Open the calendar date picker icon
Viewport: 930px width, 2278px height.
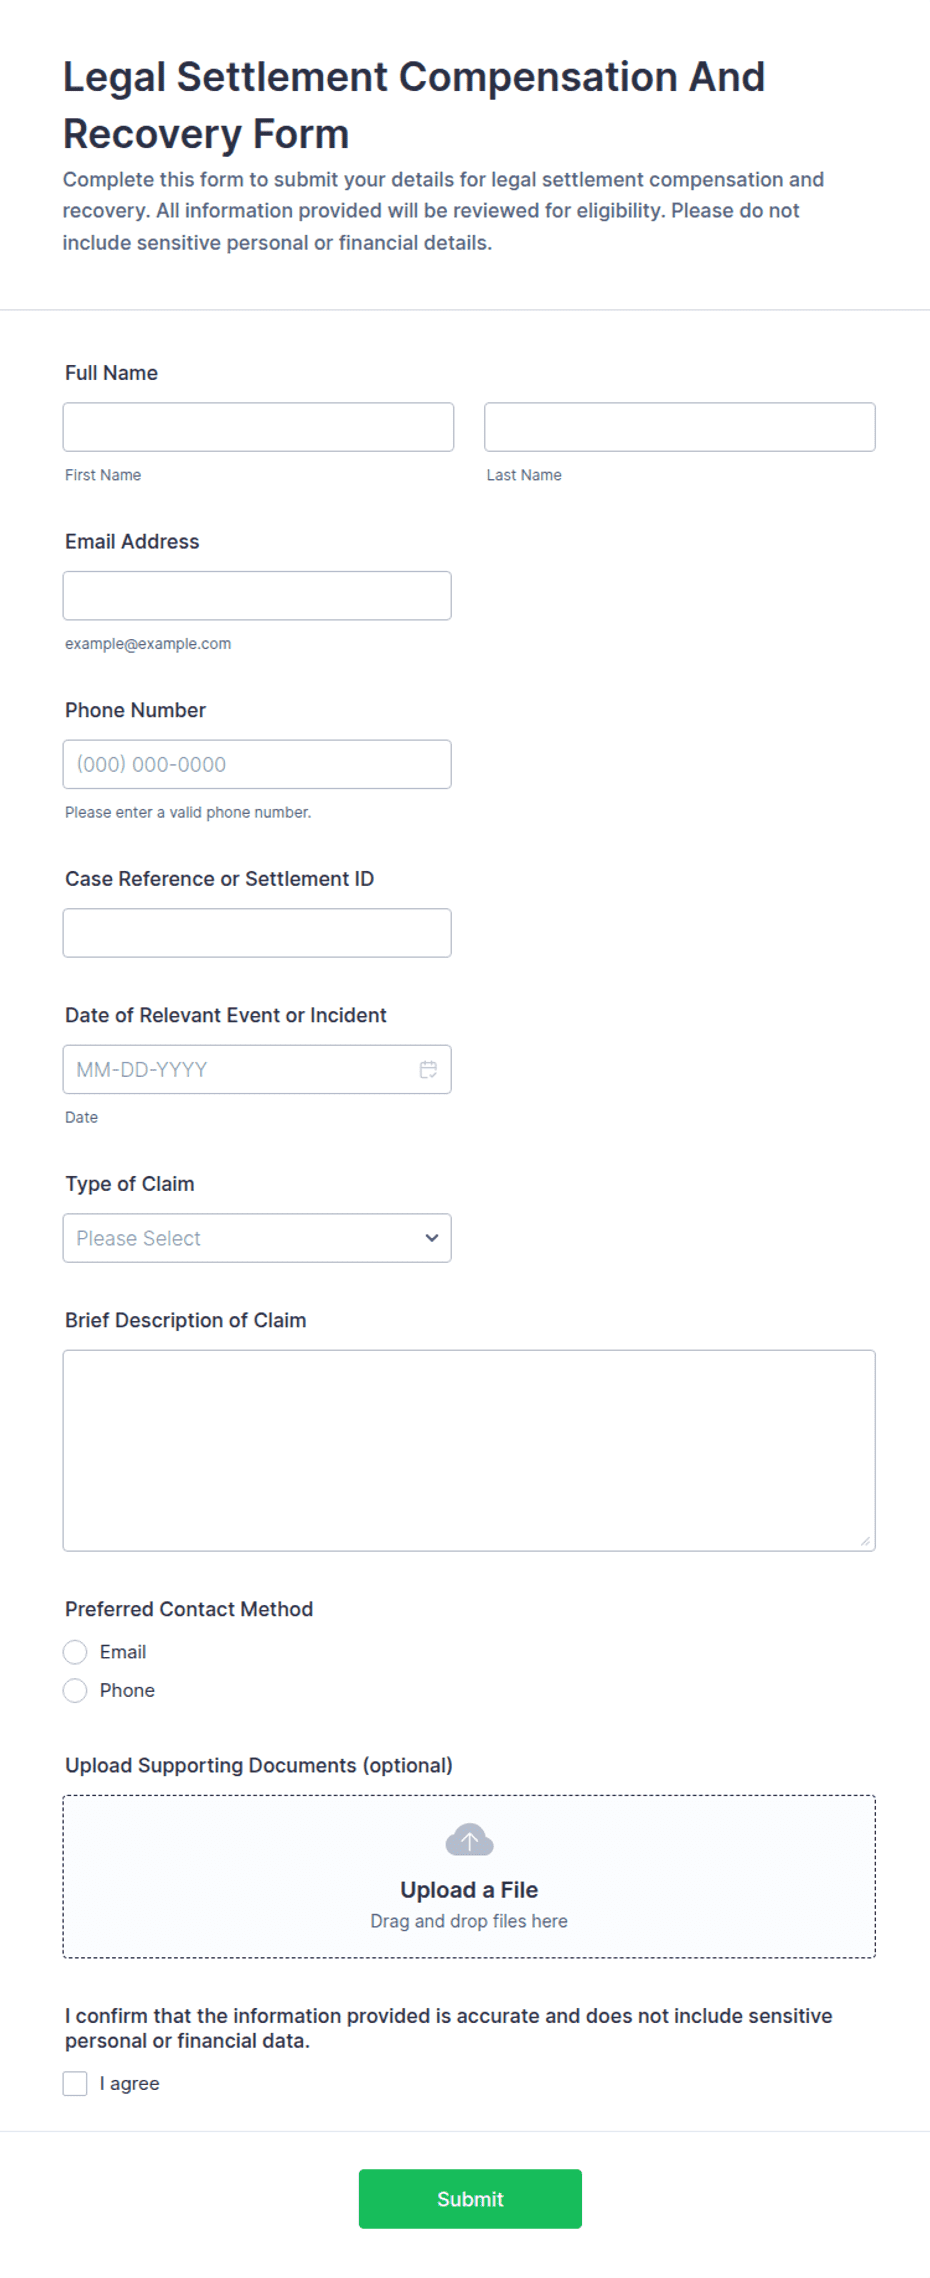[x=428, y=1069]
